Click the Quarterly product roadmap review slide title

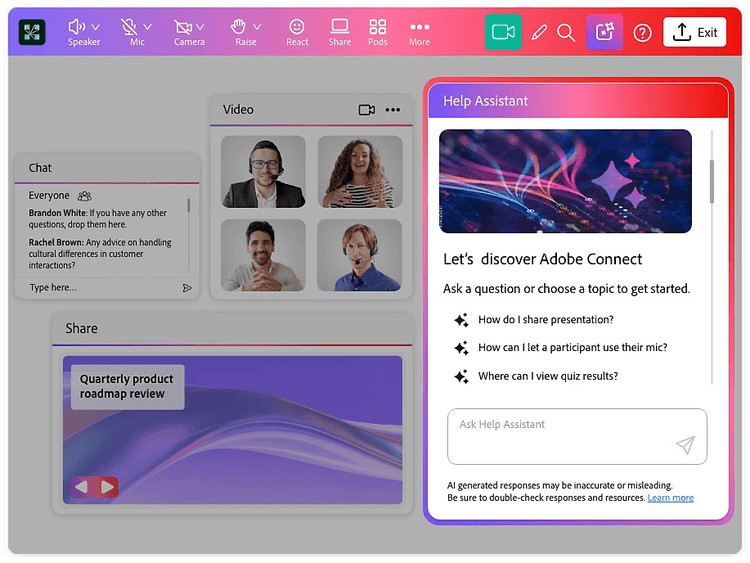[127, 386]
